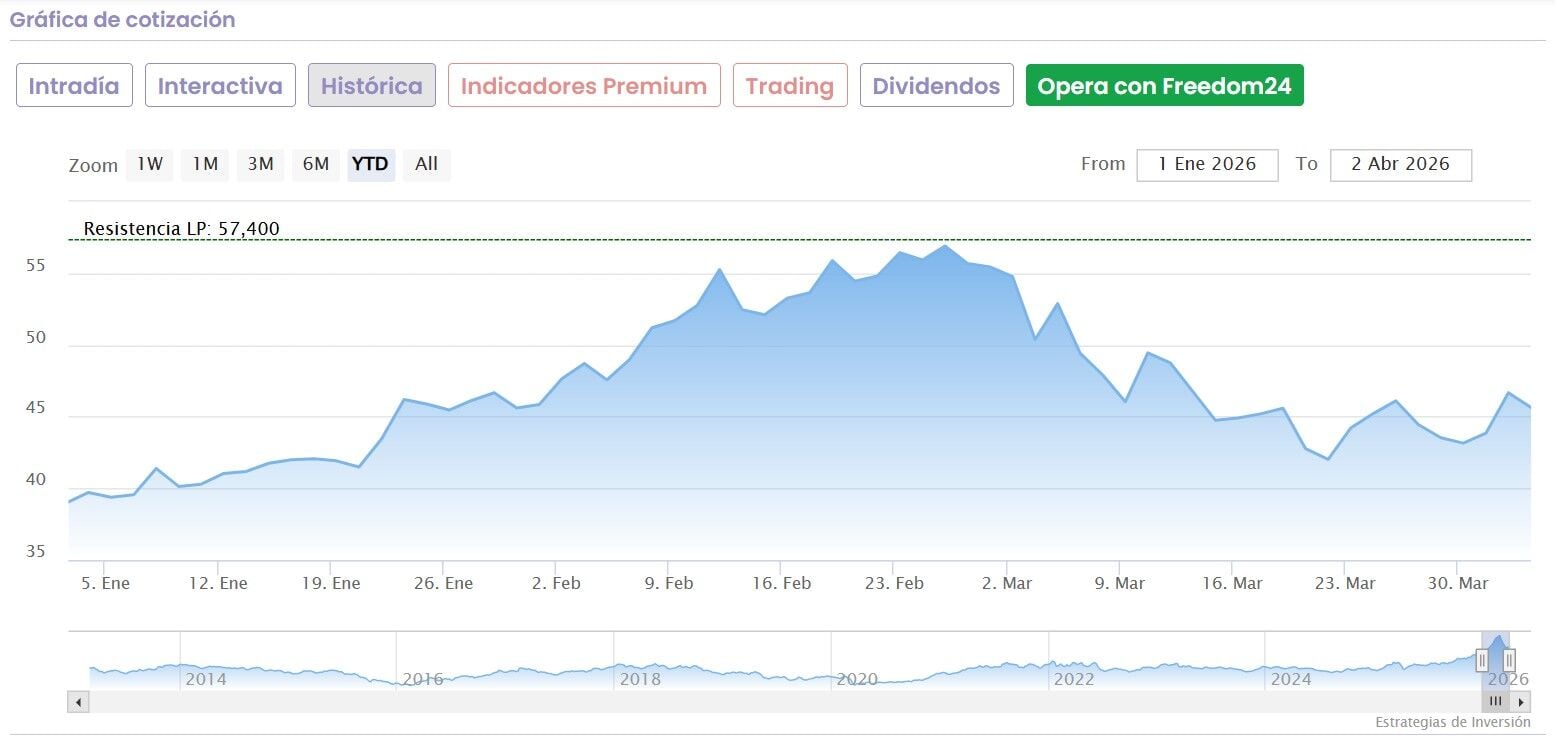The width and height of the screenshot is (1555, 755).
Task: Select the Histórica tab
Action: 371,86
